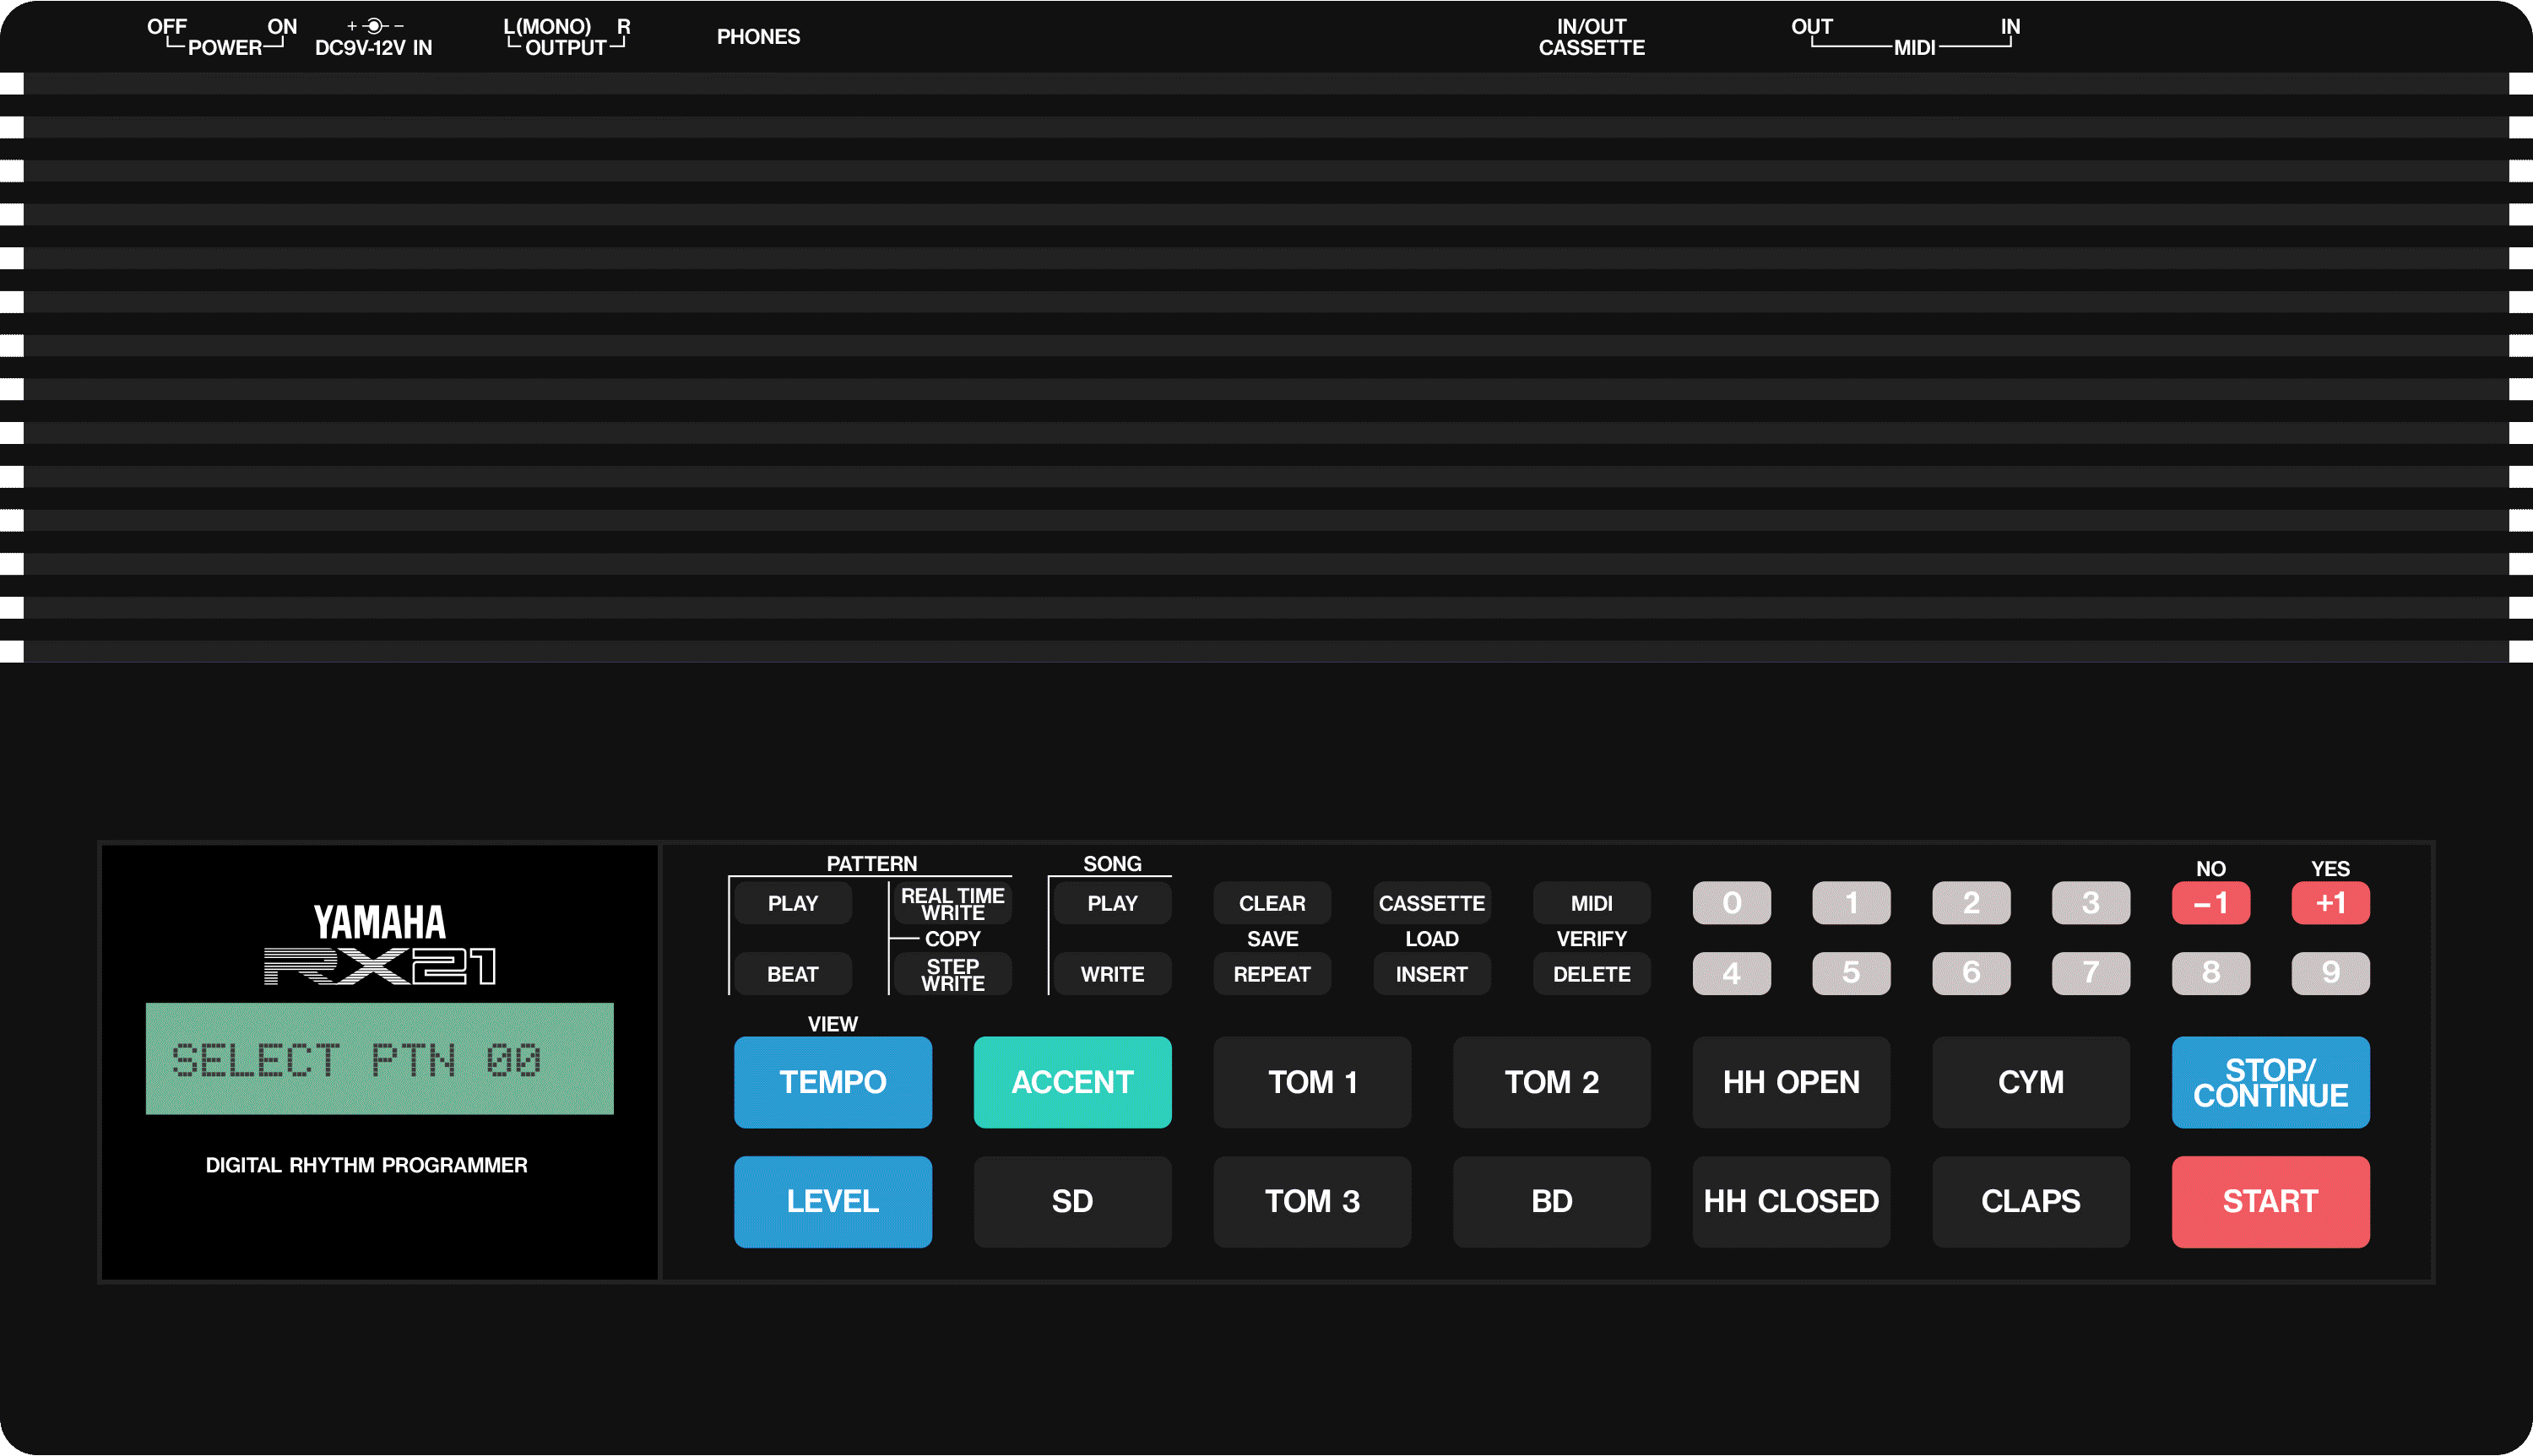Toggle the teal ACCENT button
Viewport: 2533px width, 1456px height.
tap(1072, 1082)
